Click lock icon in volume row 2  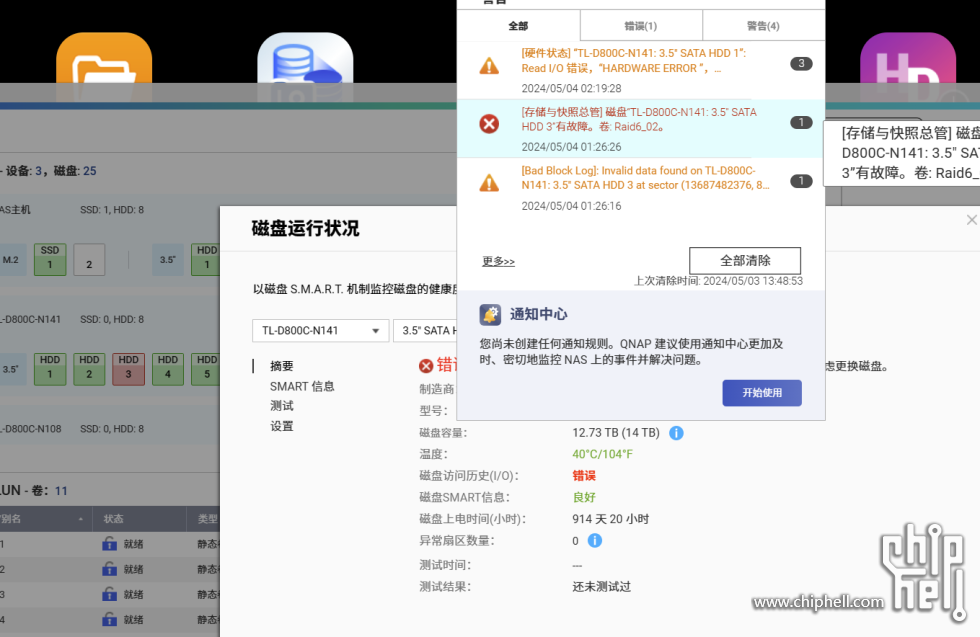pos(109,569)
